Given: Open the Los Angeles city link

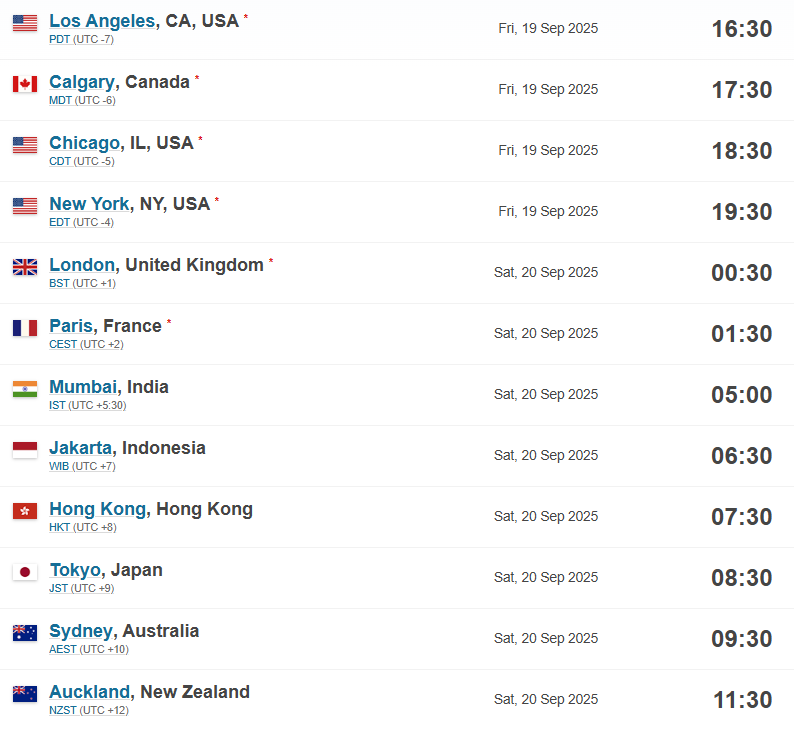Looking at the screenshot, I should click(x=102, y=21).
